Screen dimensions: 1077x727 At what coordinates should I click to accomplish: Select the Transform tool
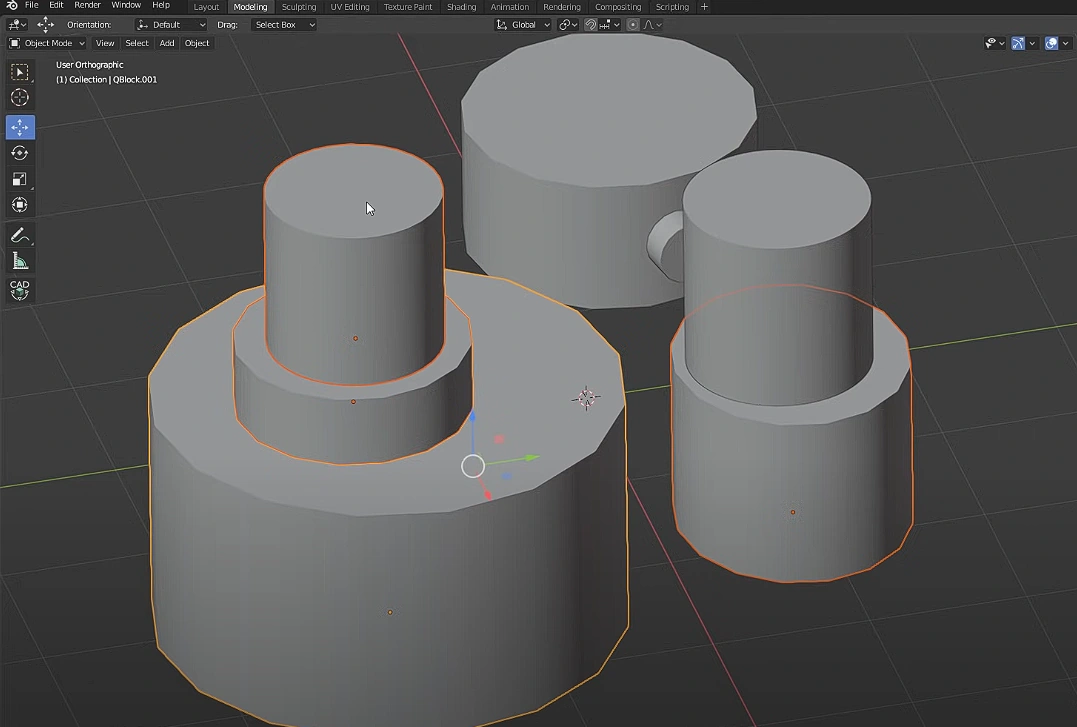[x=20, y=204]
